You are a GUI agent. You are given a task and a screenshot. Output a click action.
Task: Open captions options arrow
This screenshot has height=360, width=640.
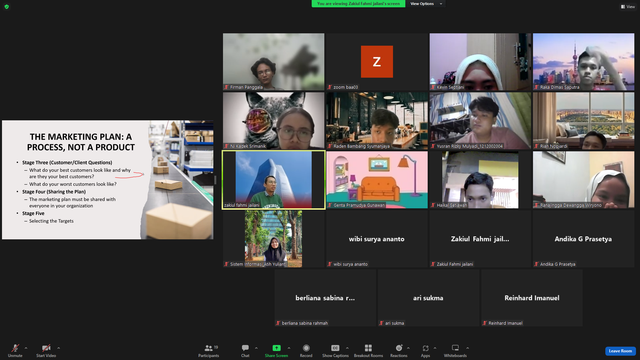coord(347,348)
